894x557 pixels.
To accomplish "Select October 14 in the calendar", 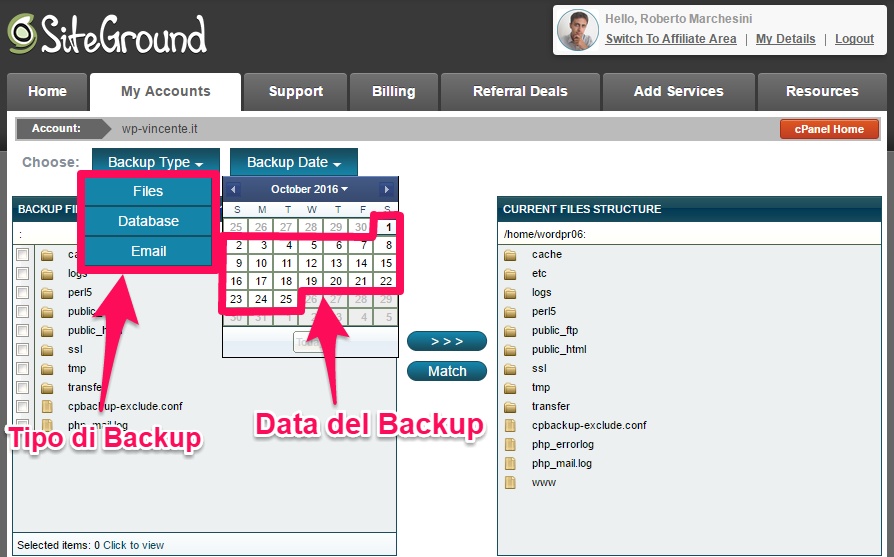I will tap(361, 263).
